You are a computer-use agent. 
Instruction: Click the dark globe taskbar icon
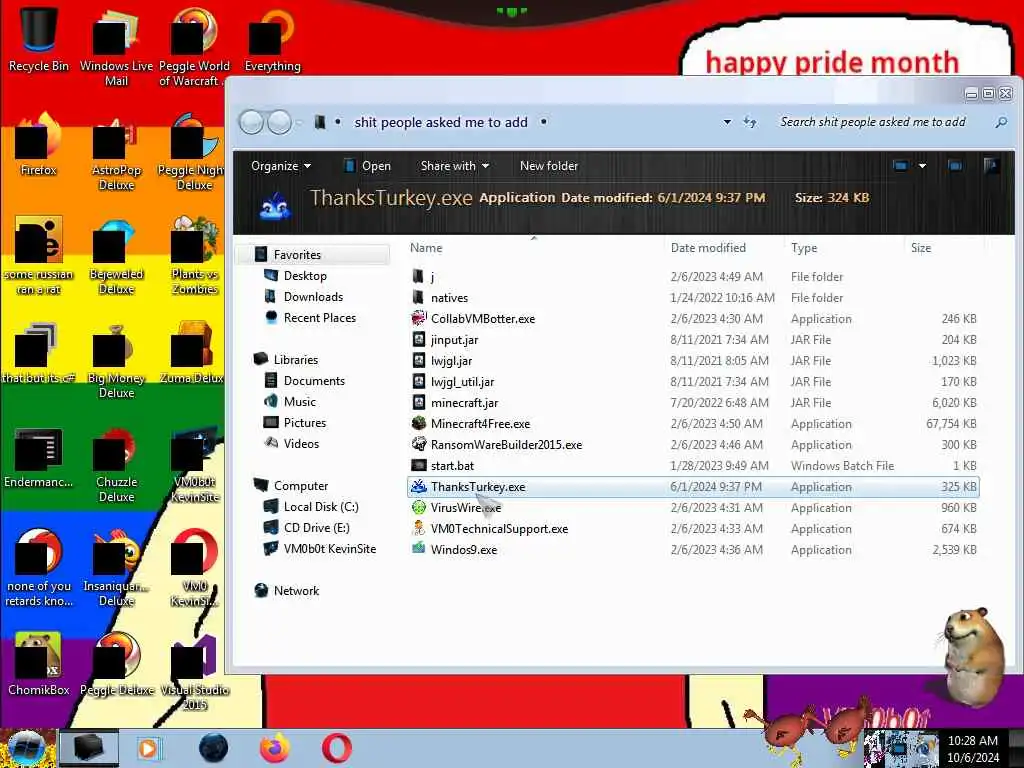click(214, 748)
